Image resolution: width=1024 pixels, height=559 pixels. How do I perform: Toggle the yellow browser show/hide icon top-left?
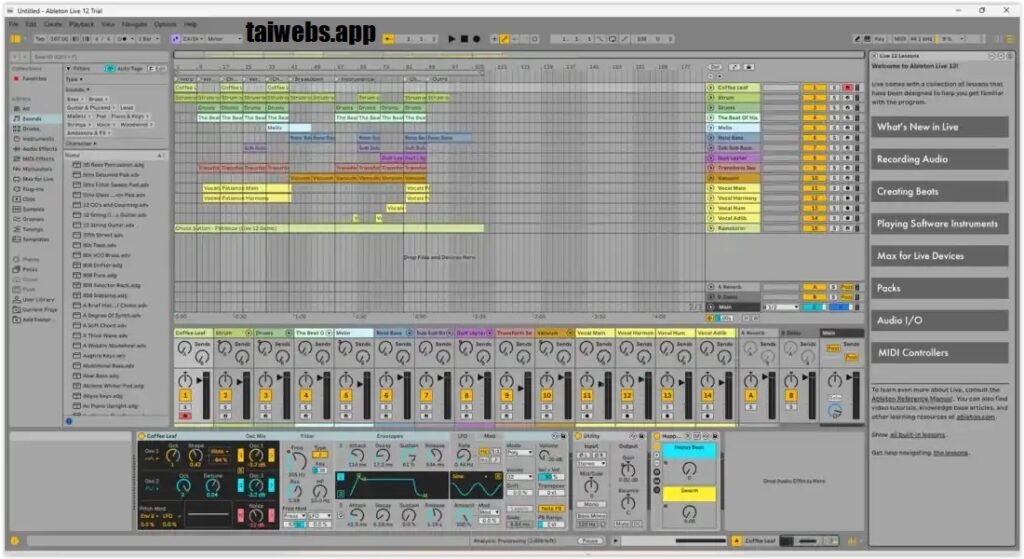click(15, 39)
